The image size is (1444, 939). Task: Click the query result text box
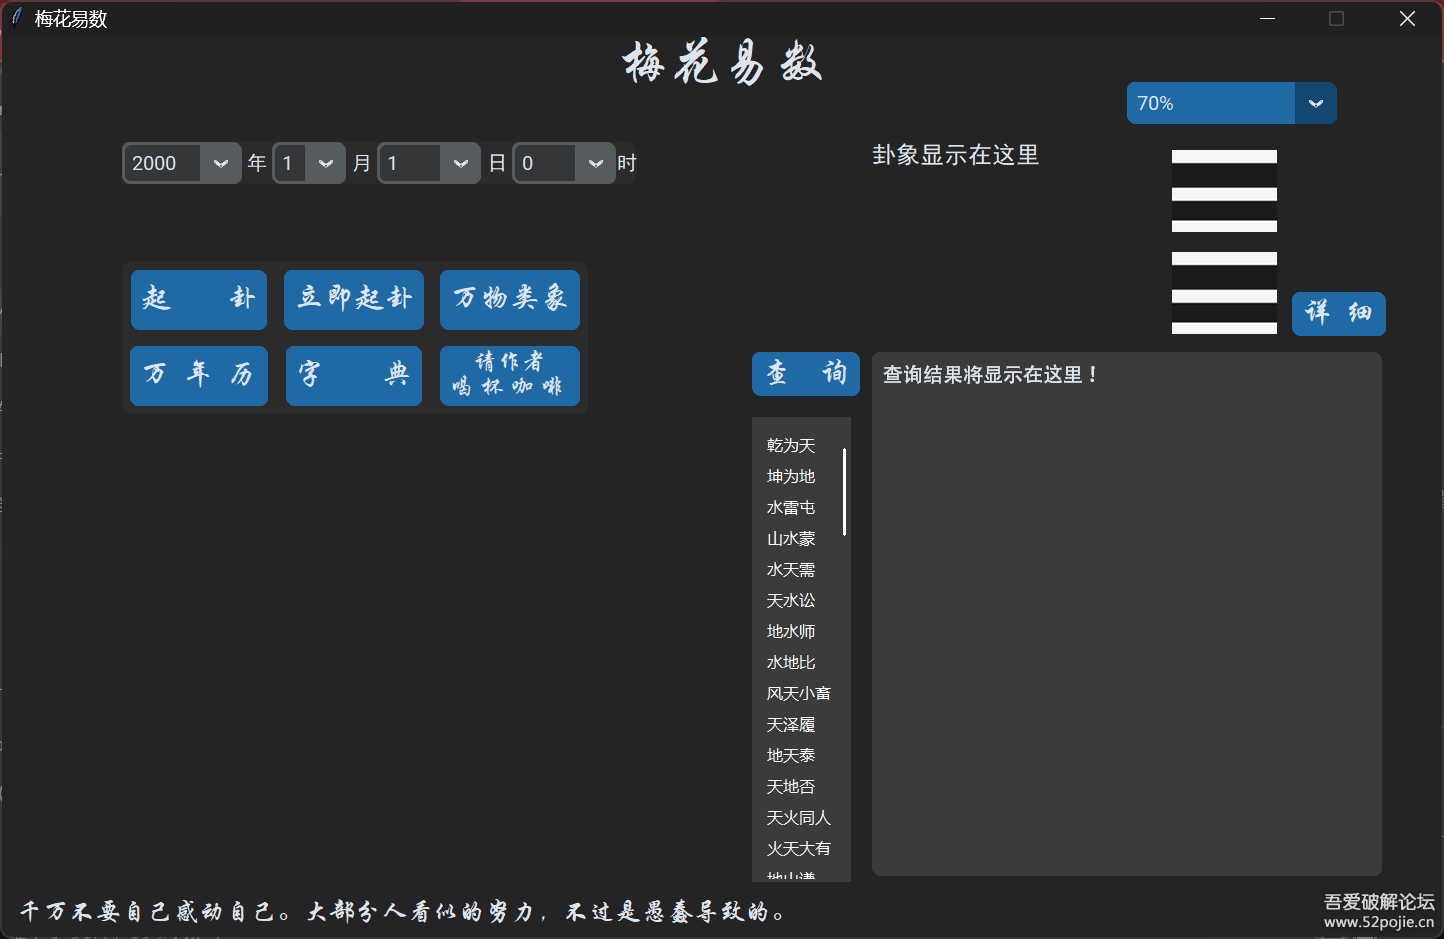(1127, 614)
